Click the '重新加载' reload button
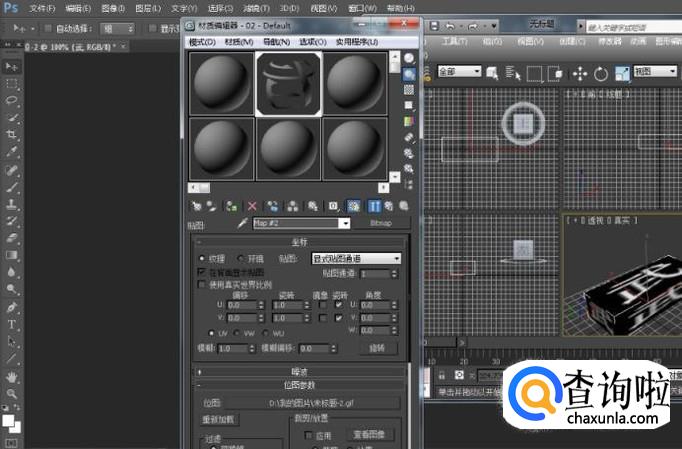Screen dimensions: 682x449 click(x=219, y=420)
